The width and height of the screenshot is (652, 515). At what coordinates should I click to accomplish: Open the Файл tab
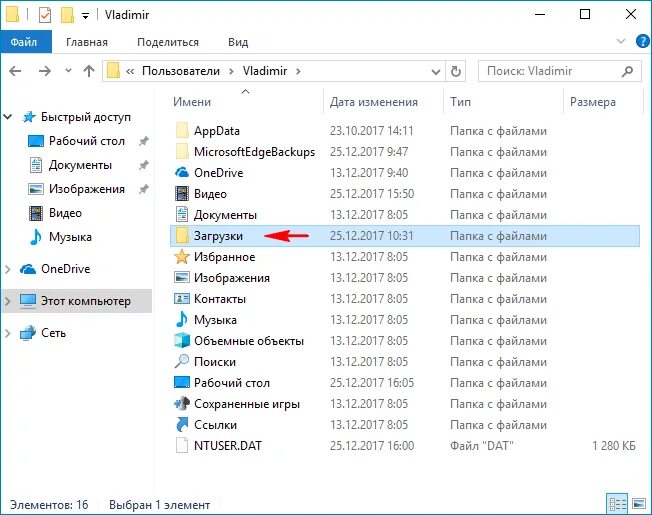click(x=24, y=42)
